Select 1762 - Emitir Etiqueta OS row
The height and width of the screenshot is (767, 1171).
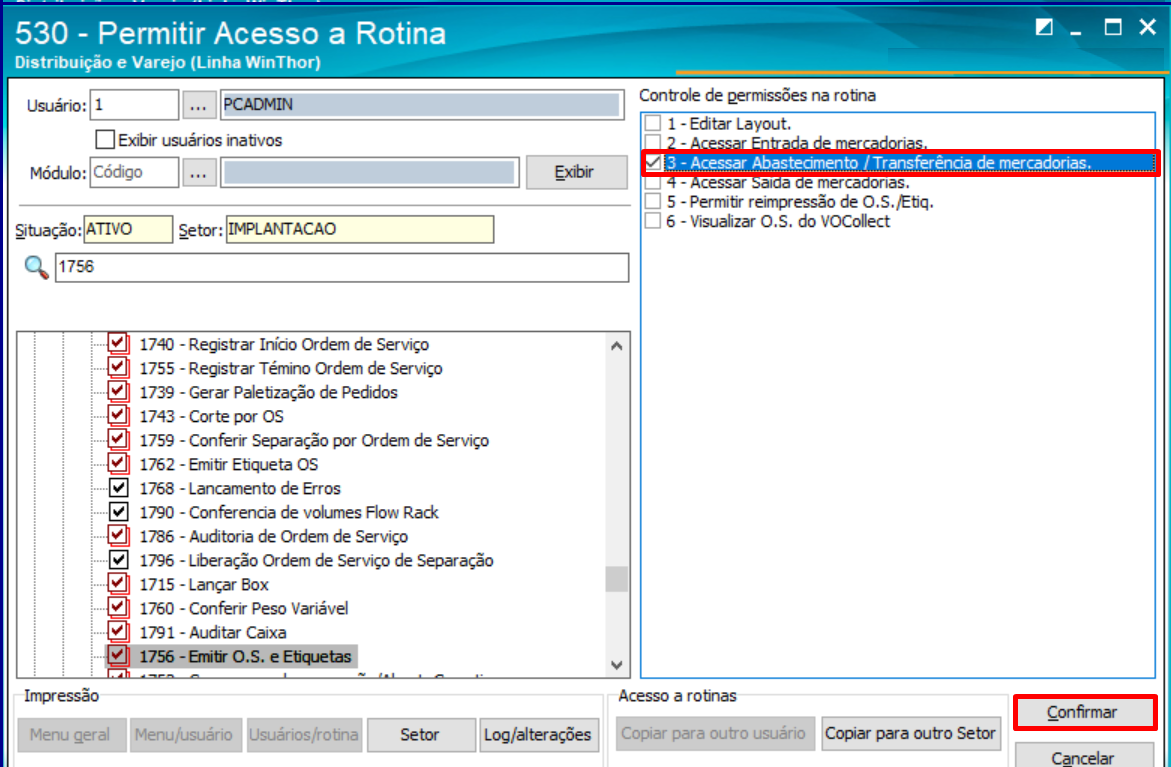[x=229, y=464]
